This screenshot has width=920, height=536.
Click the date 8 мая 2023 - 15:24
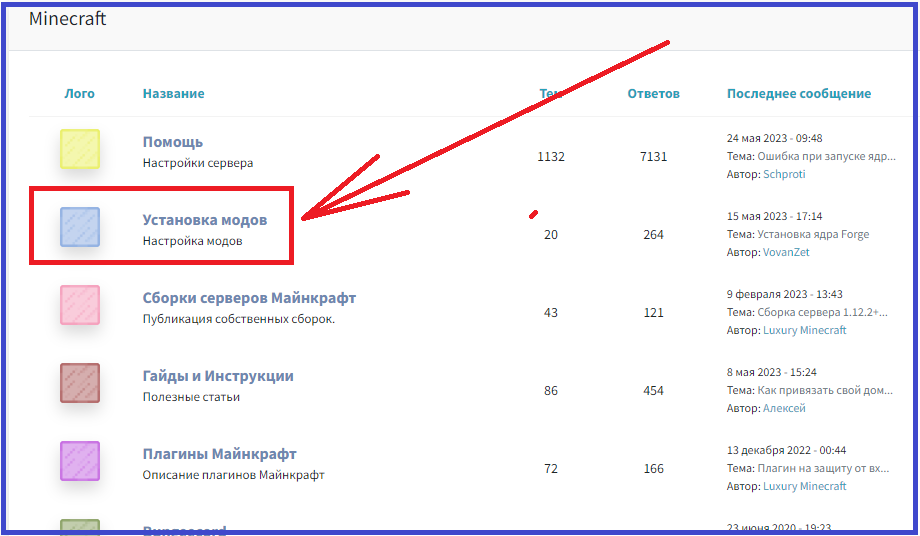(x=772, y=372)
